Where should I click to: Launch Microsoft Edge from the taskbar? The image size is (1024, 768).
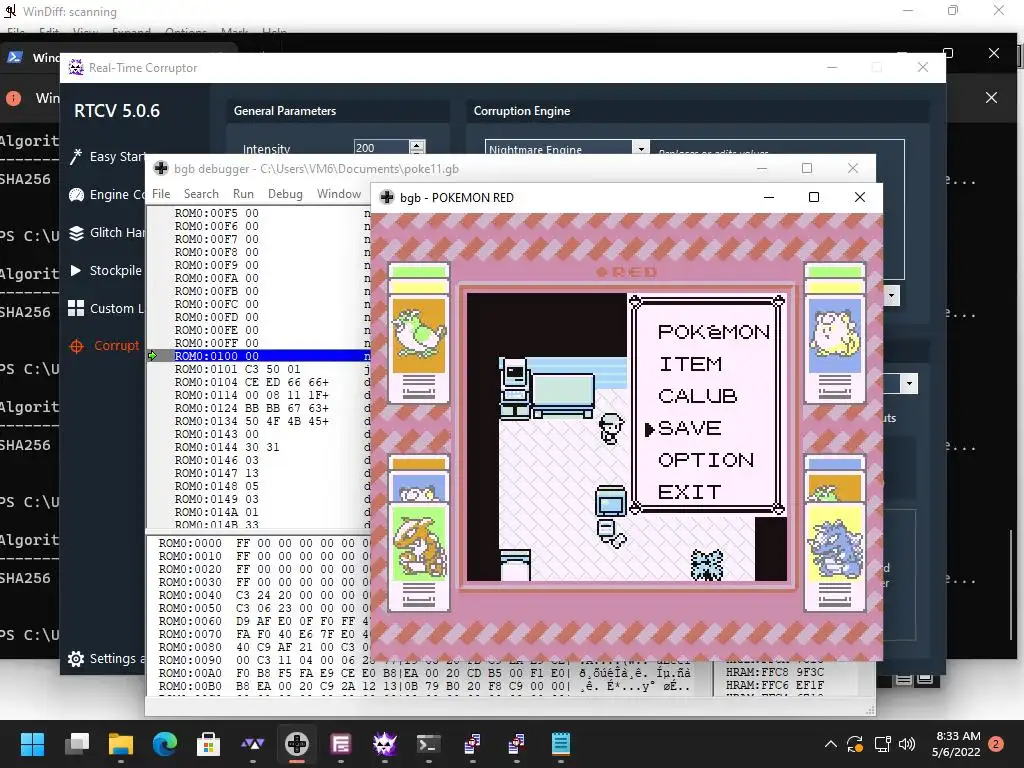tap(165, 744)
